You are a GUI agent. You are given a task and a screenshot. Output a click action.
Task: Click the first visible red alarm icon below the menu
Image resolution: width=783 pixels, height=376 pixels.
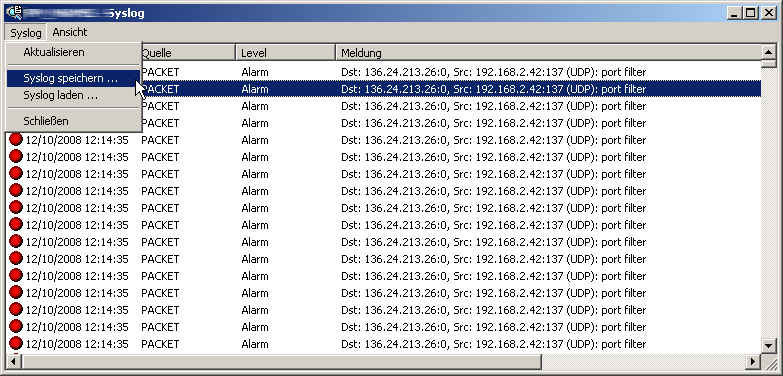[16, 140]
